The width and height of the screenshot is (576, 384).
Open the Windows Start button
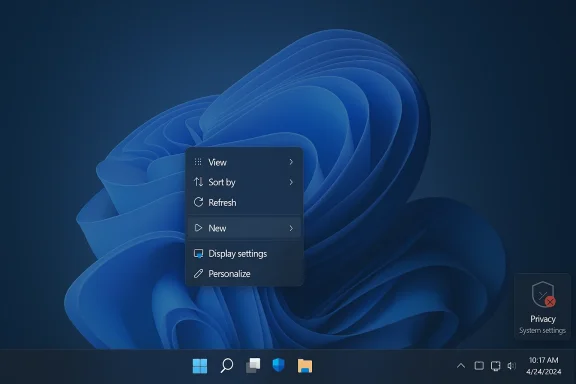tap(200, 366)
